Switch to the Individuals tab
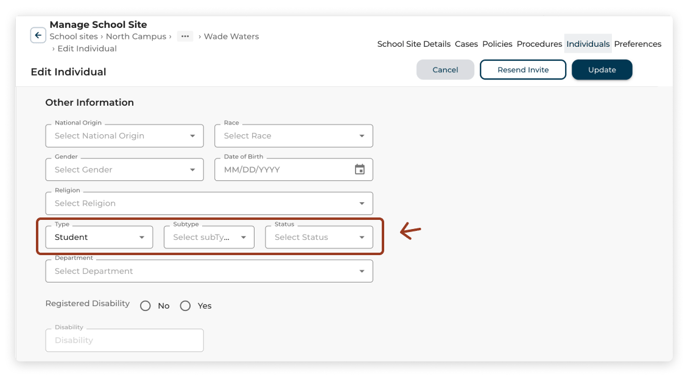 tap(588, 44)
